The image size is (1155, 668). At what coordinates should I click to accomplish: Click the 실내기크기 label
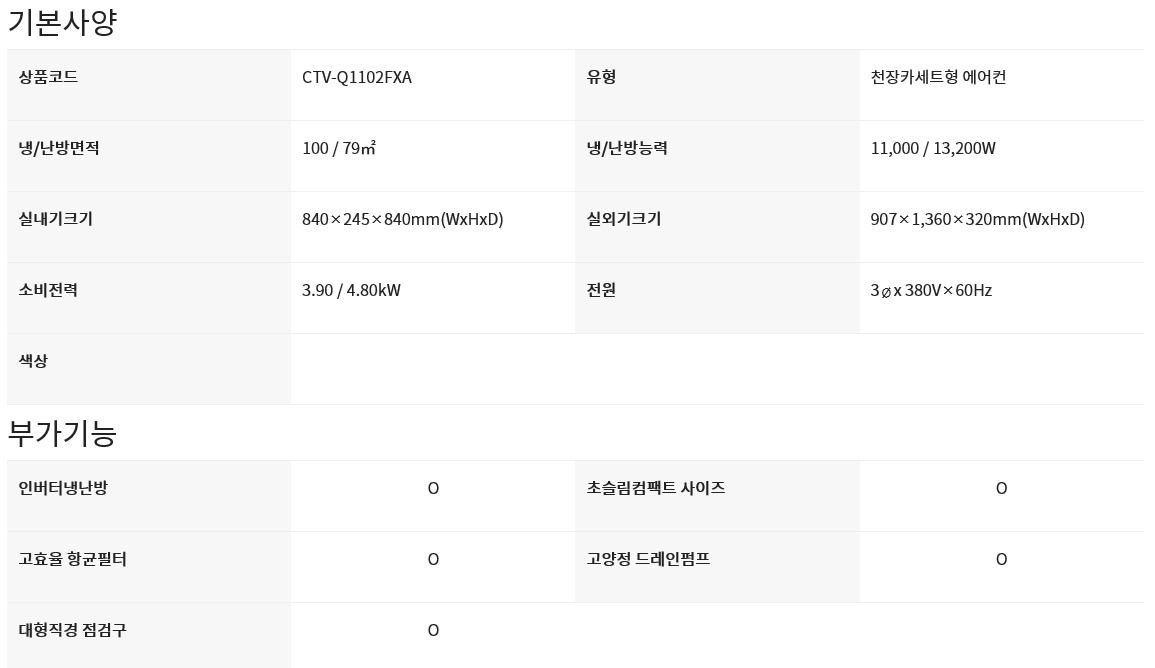pos(56,220)
